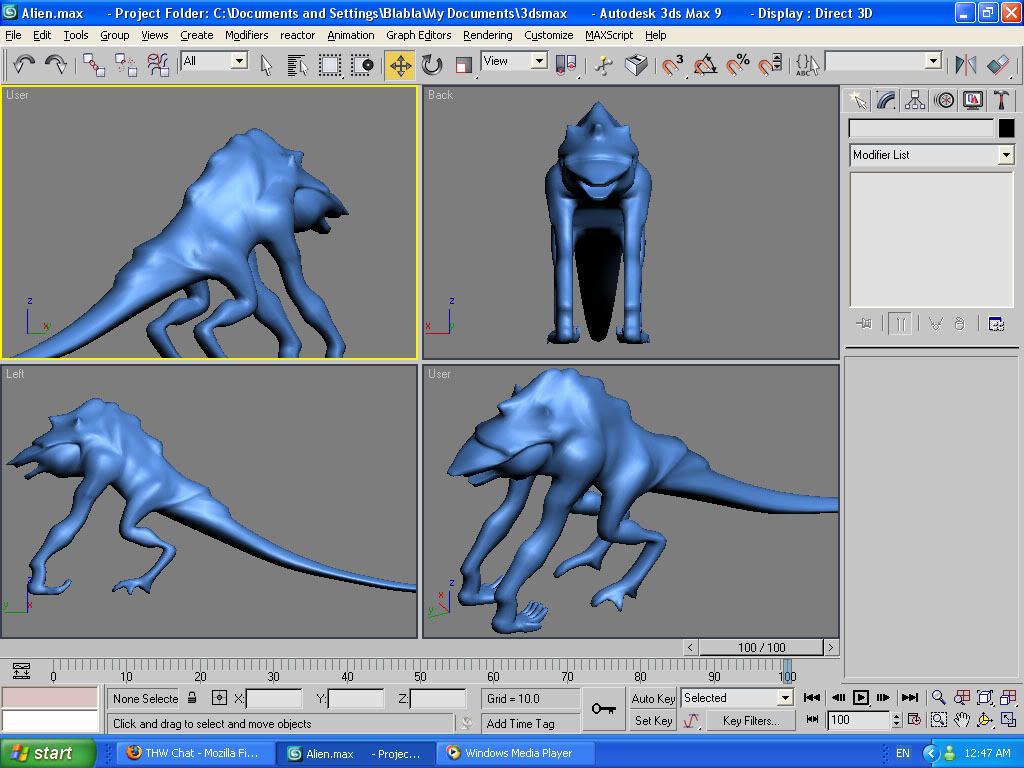The image size is (1024, 768).
Task: Click the current frame spinner arrows
Action: click(x=897, y=720)
